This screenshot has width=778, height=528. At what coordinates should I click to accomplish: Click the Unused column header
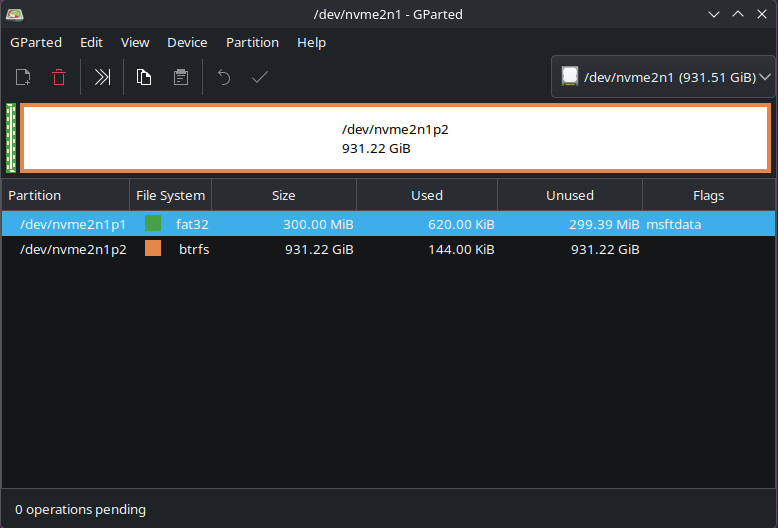pyautogui.click(x=570, y=195)
